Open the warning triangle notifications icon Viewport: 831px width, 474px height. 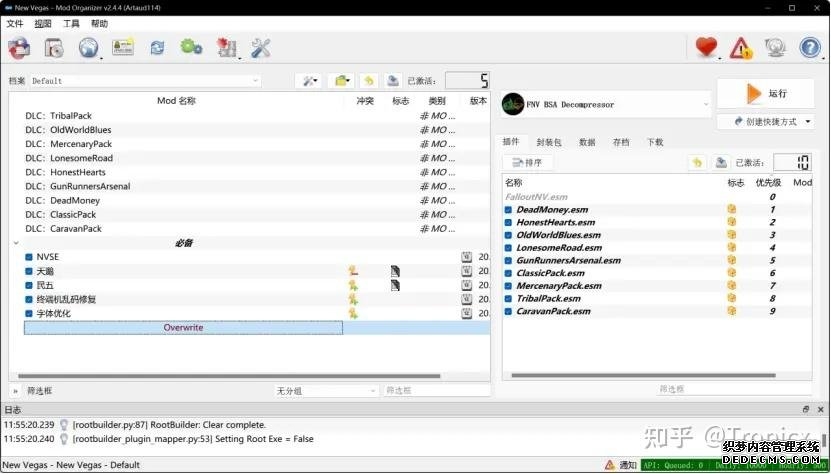[741, 47]
